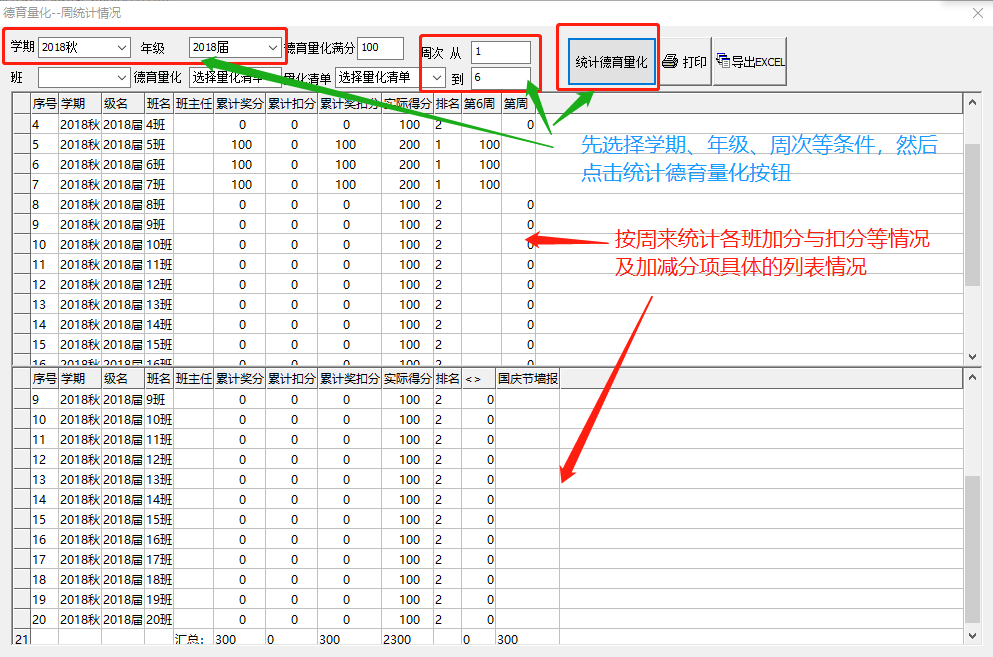The height and width of the screenshot is (657, 993).
Task: Click the 德育量化满分 input showing 100
Action: pos(381,47)
